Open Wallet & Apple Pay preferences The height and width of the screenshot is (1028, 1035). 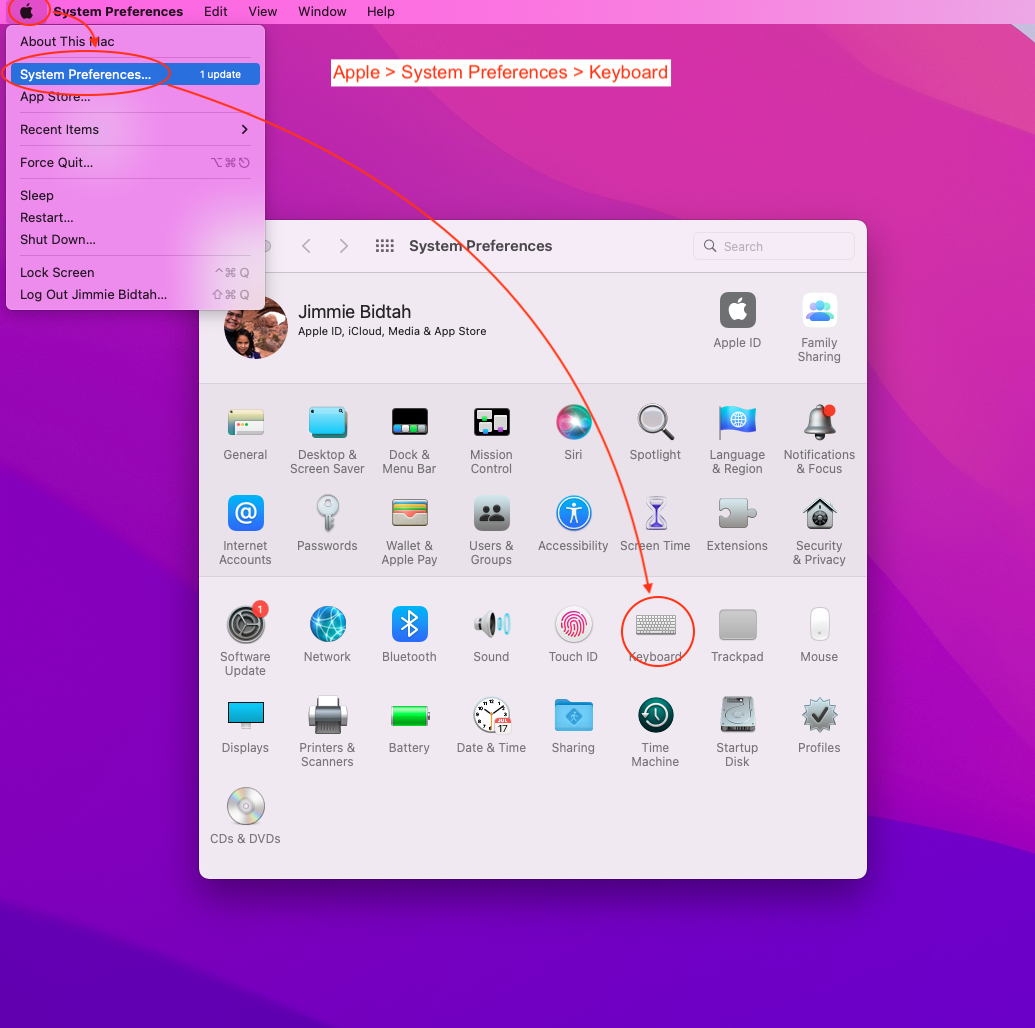(x=409, y=531)
